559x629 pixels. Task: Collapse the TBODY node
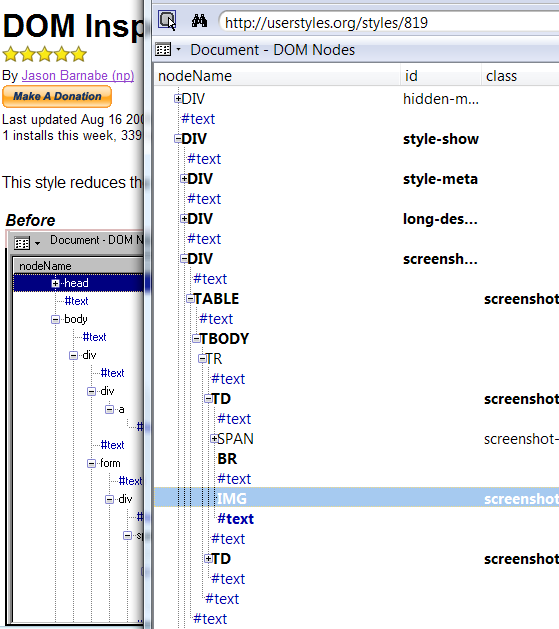(x=196, y=339)
